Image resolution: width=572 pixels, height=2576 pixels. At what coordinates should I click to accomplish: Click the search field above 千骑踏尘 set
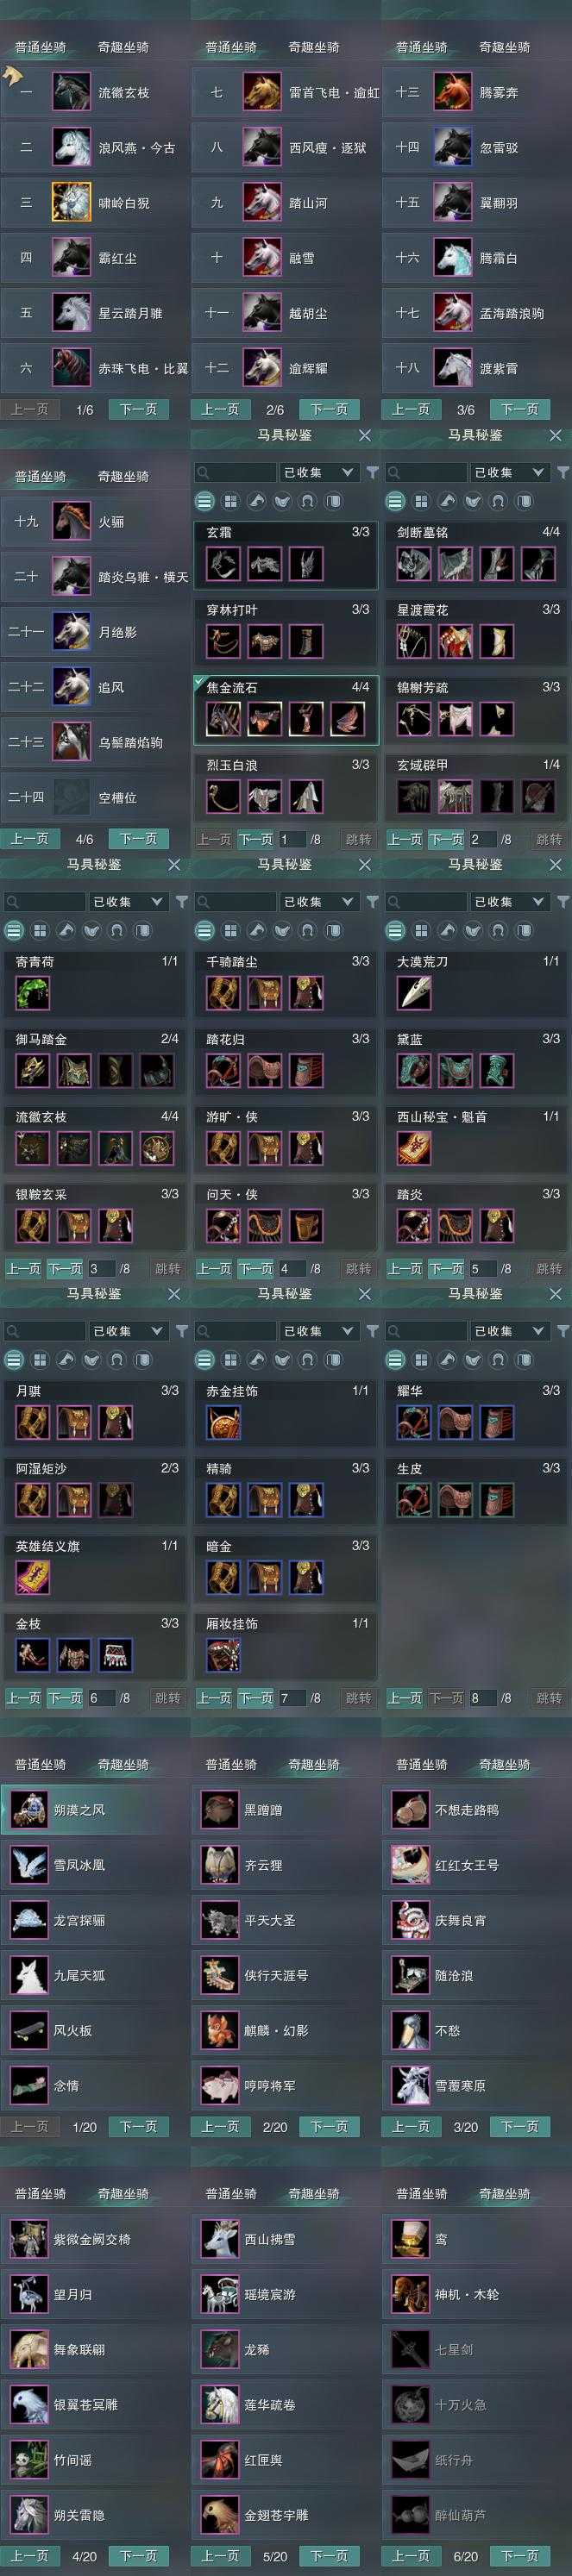click(236, 902)
